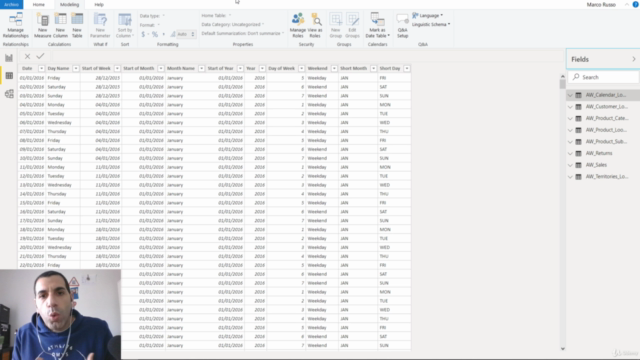Click Marco Russo account name
Viewport: 640px width, 360px height.
pyautogui.click(x=601, y=4)
